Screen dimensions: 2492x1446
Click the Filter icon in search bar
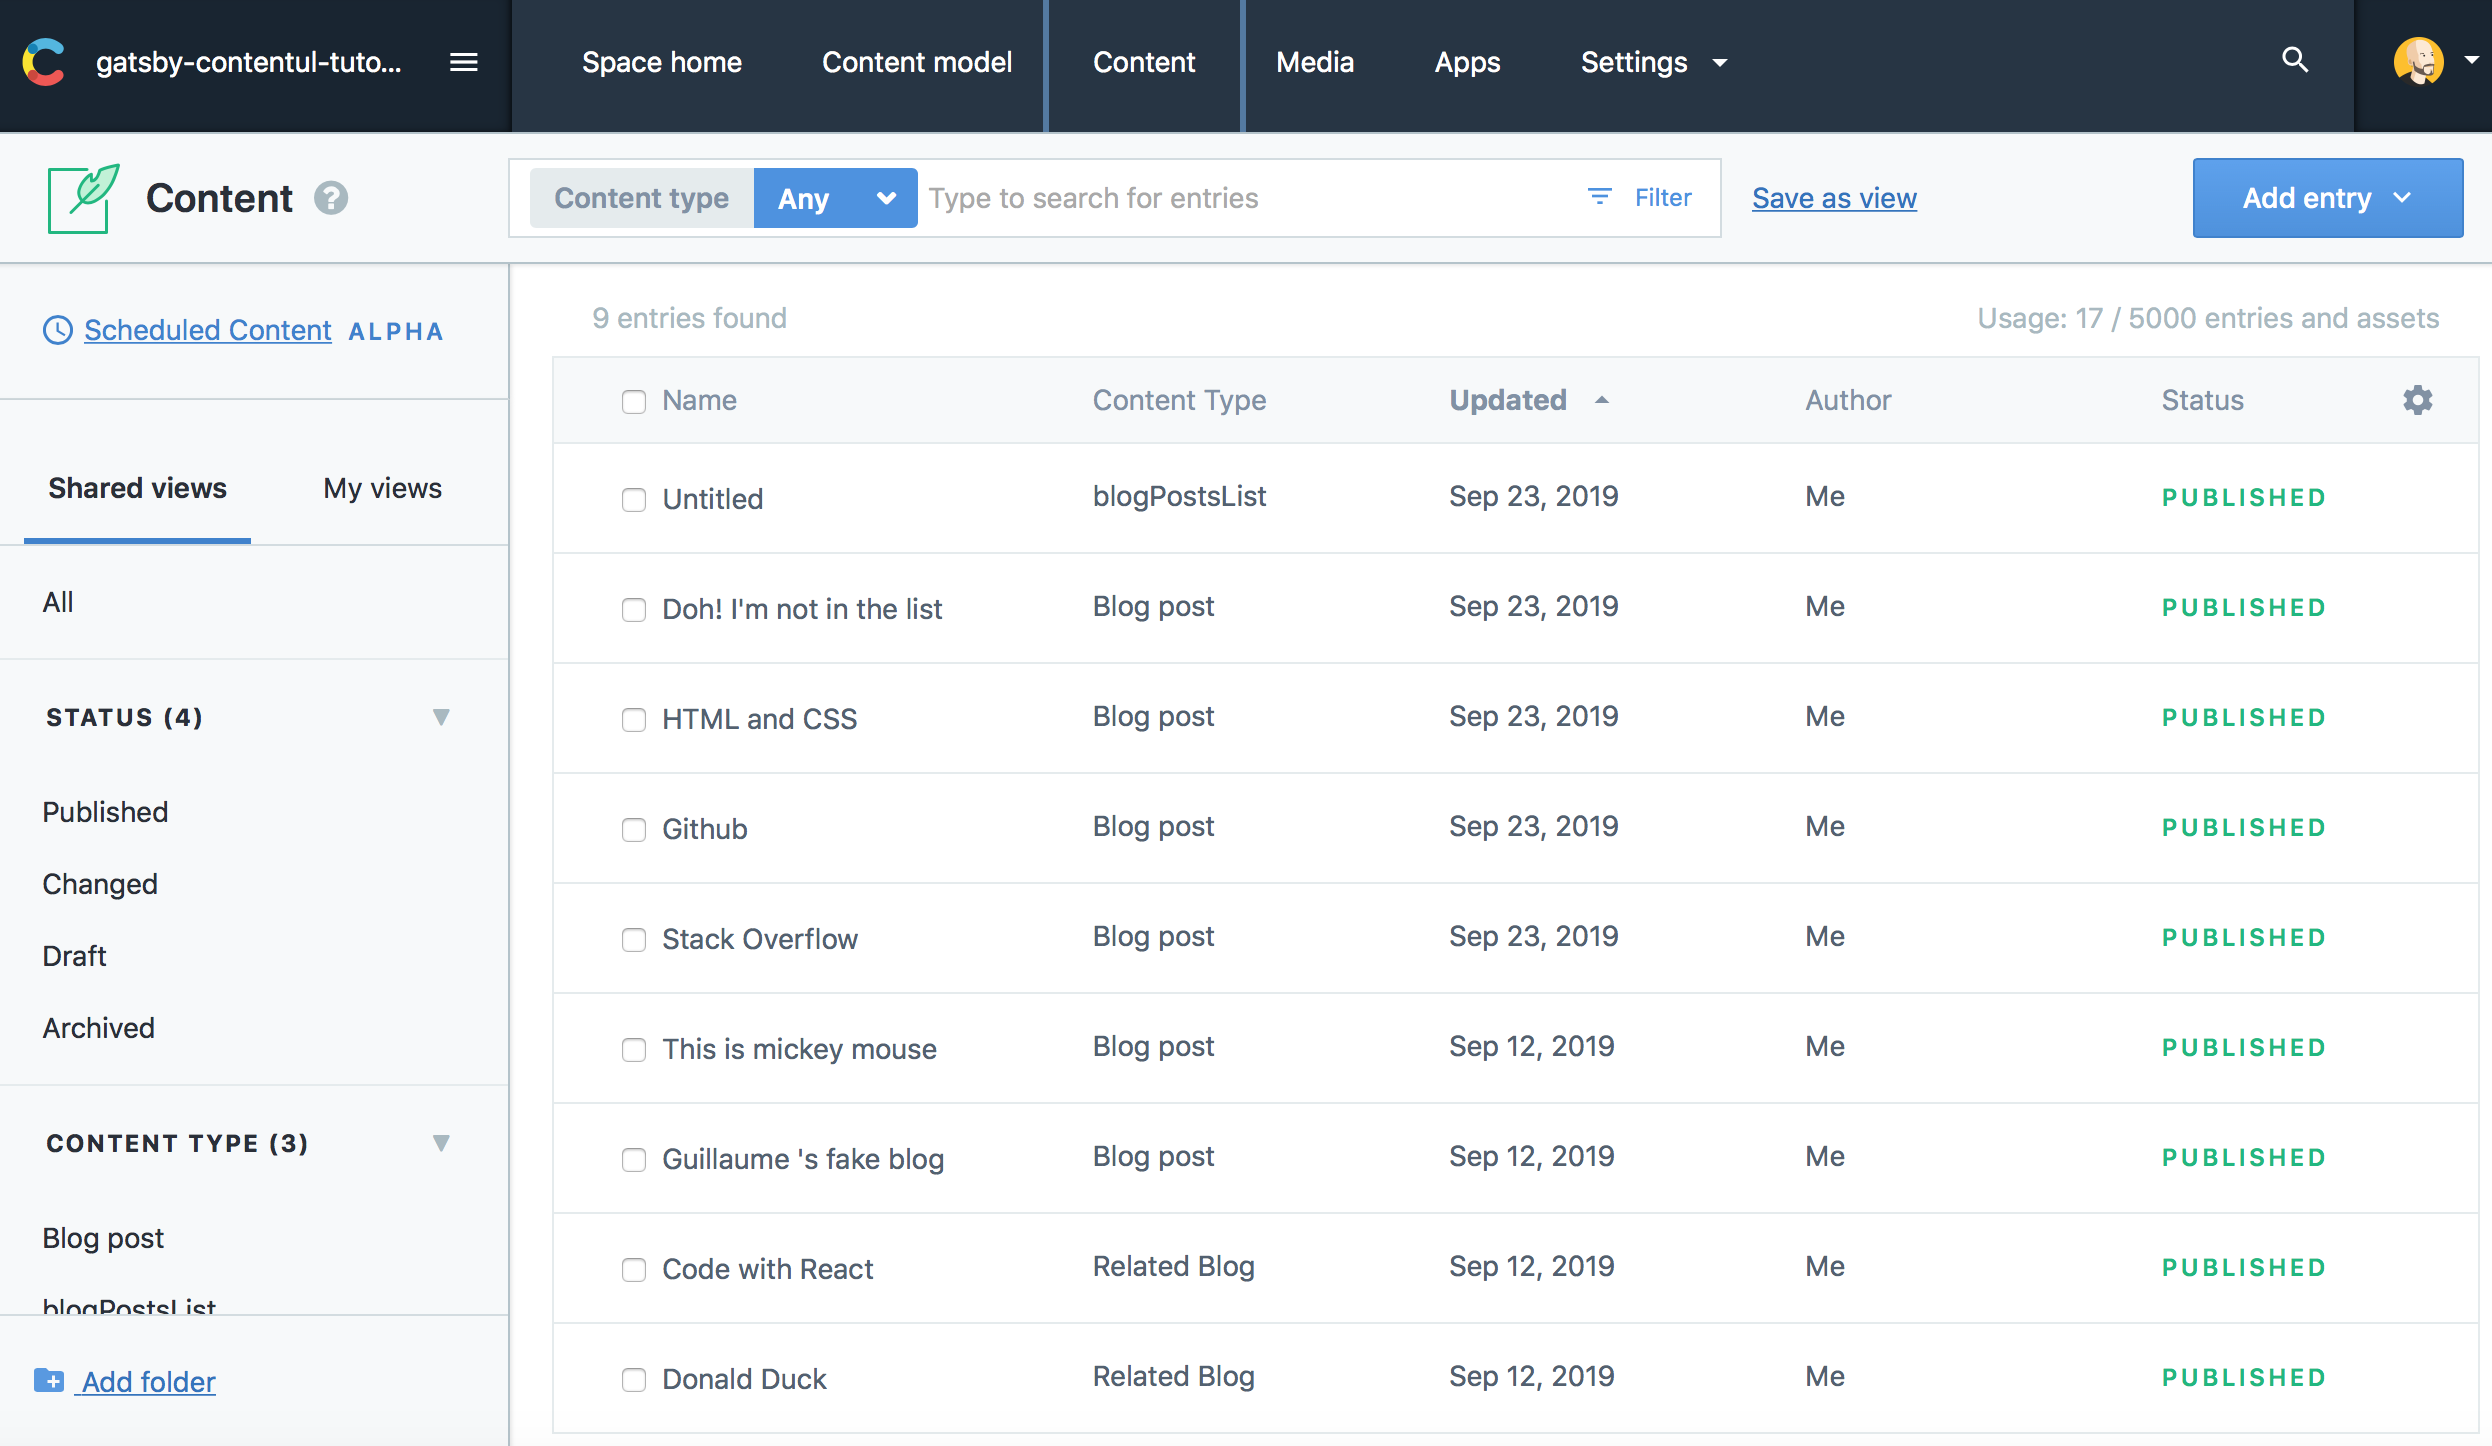point(1600,197)
